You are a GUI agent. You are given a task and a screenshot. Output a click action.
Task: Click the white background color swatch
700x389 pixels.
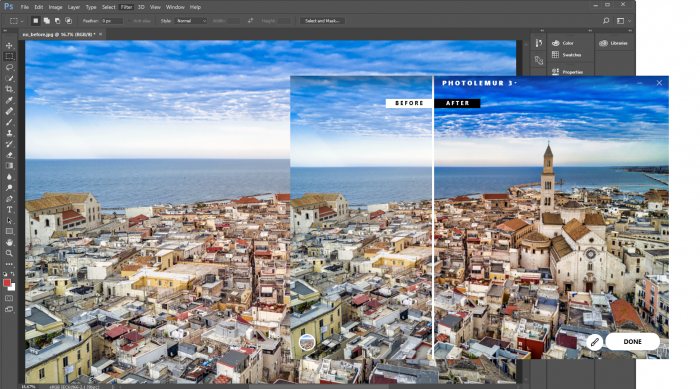pyautogui.click(x=12, y=288)
